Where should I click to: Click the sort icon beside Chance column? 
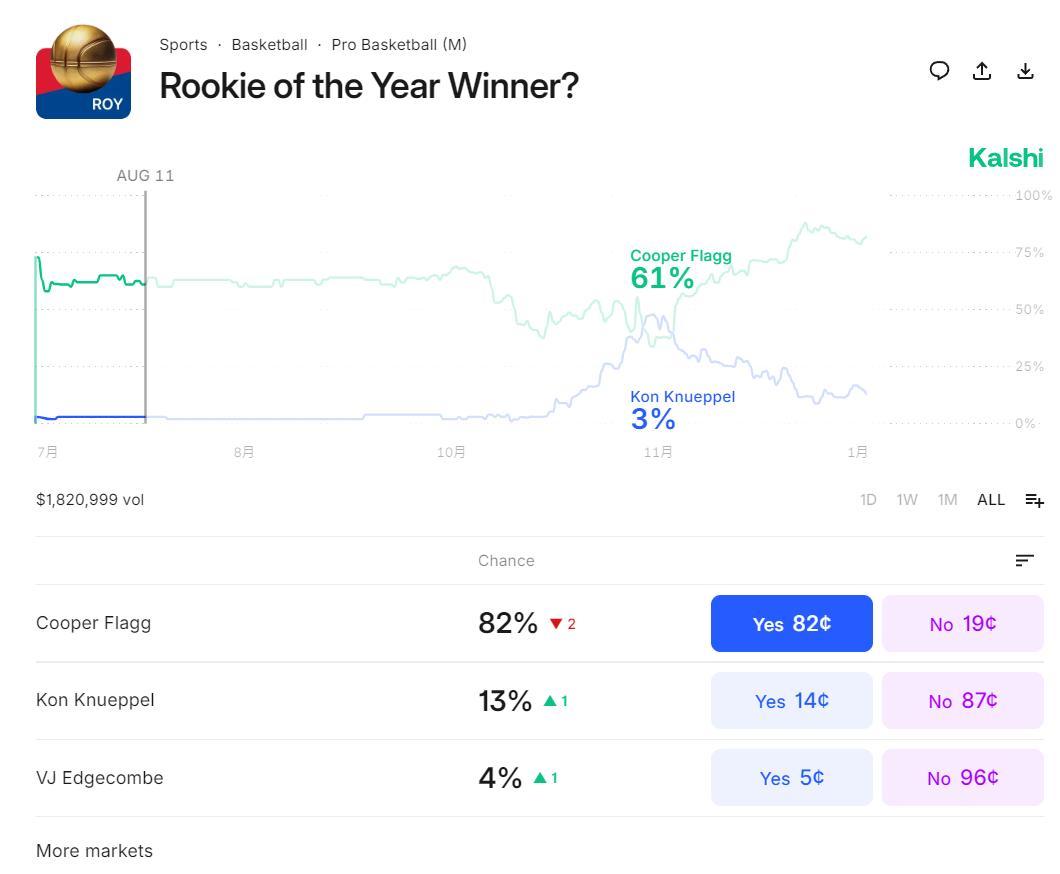coord(1024,561)
